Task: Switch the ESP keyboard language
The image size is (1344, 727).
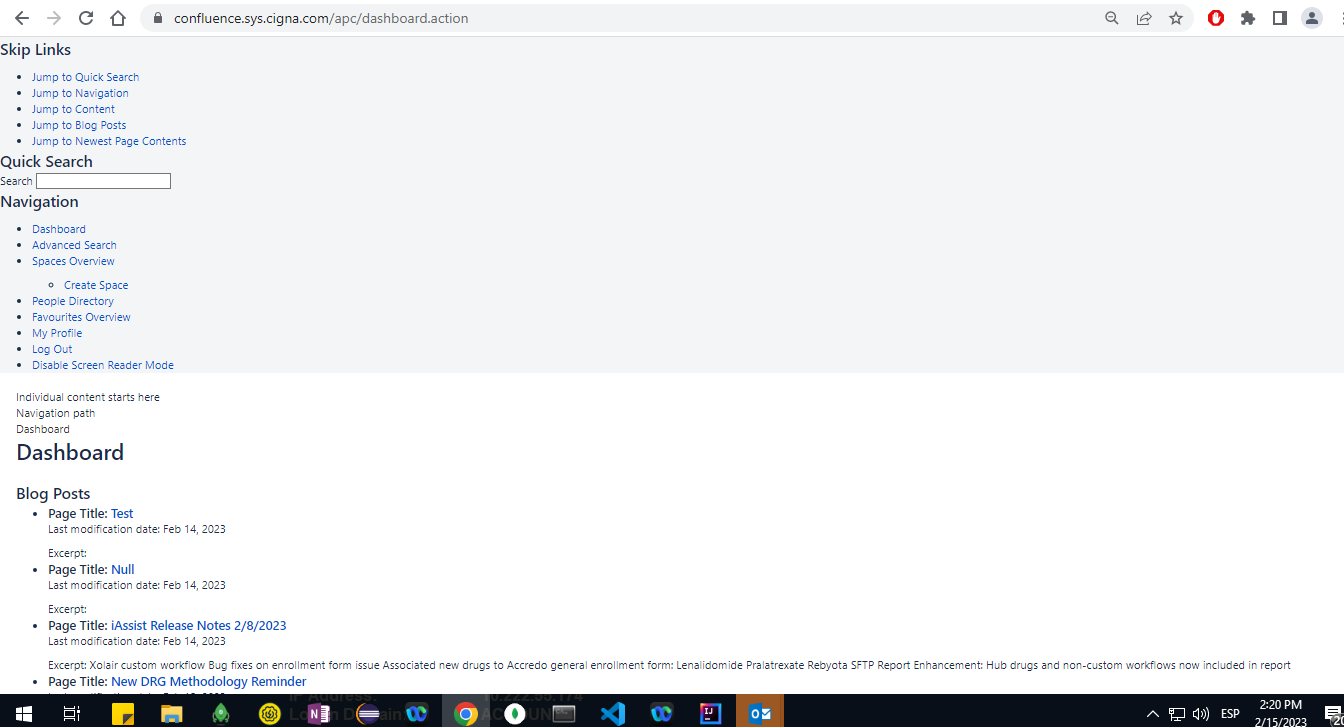Action: pyautogui.click(x=1231, y=714)
